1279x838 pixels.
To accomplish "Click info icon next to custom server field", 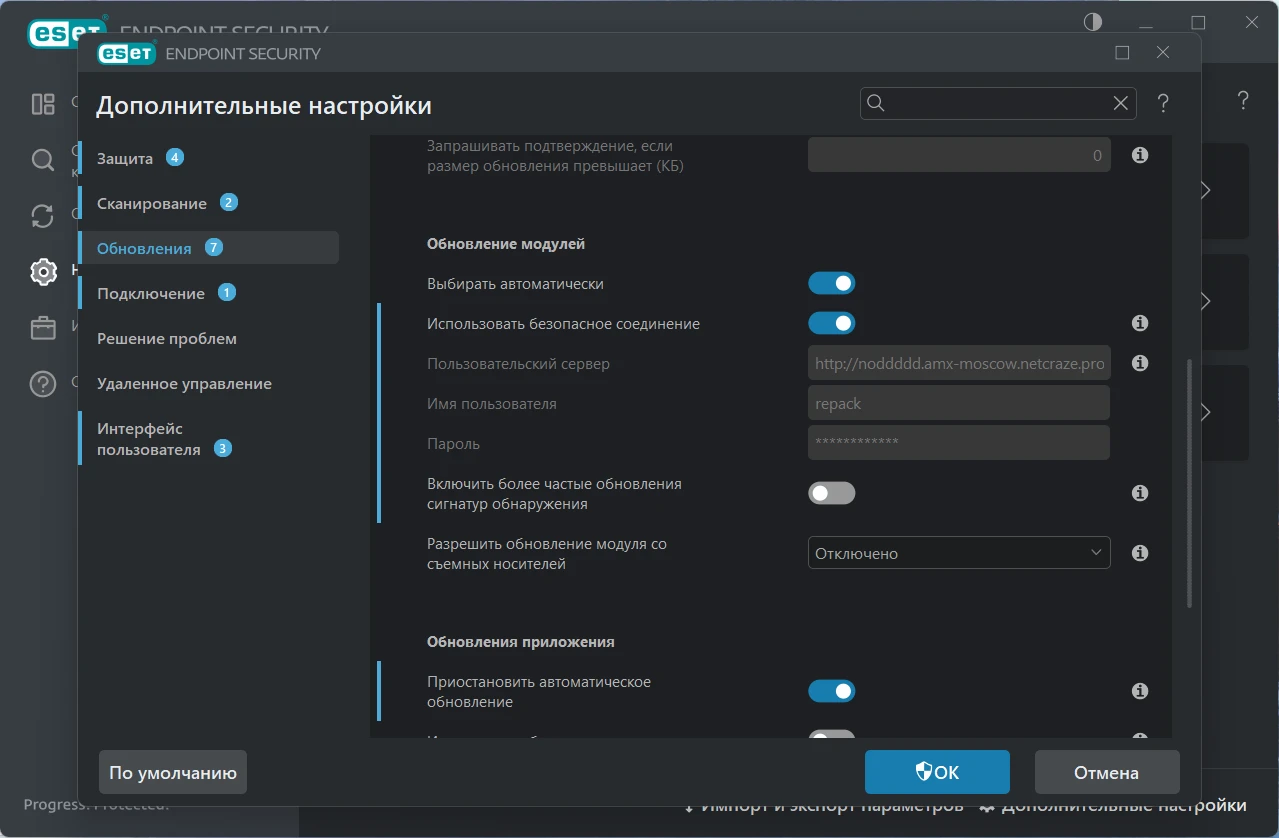I will (1139, 363).
